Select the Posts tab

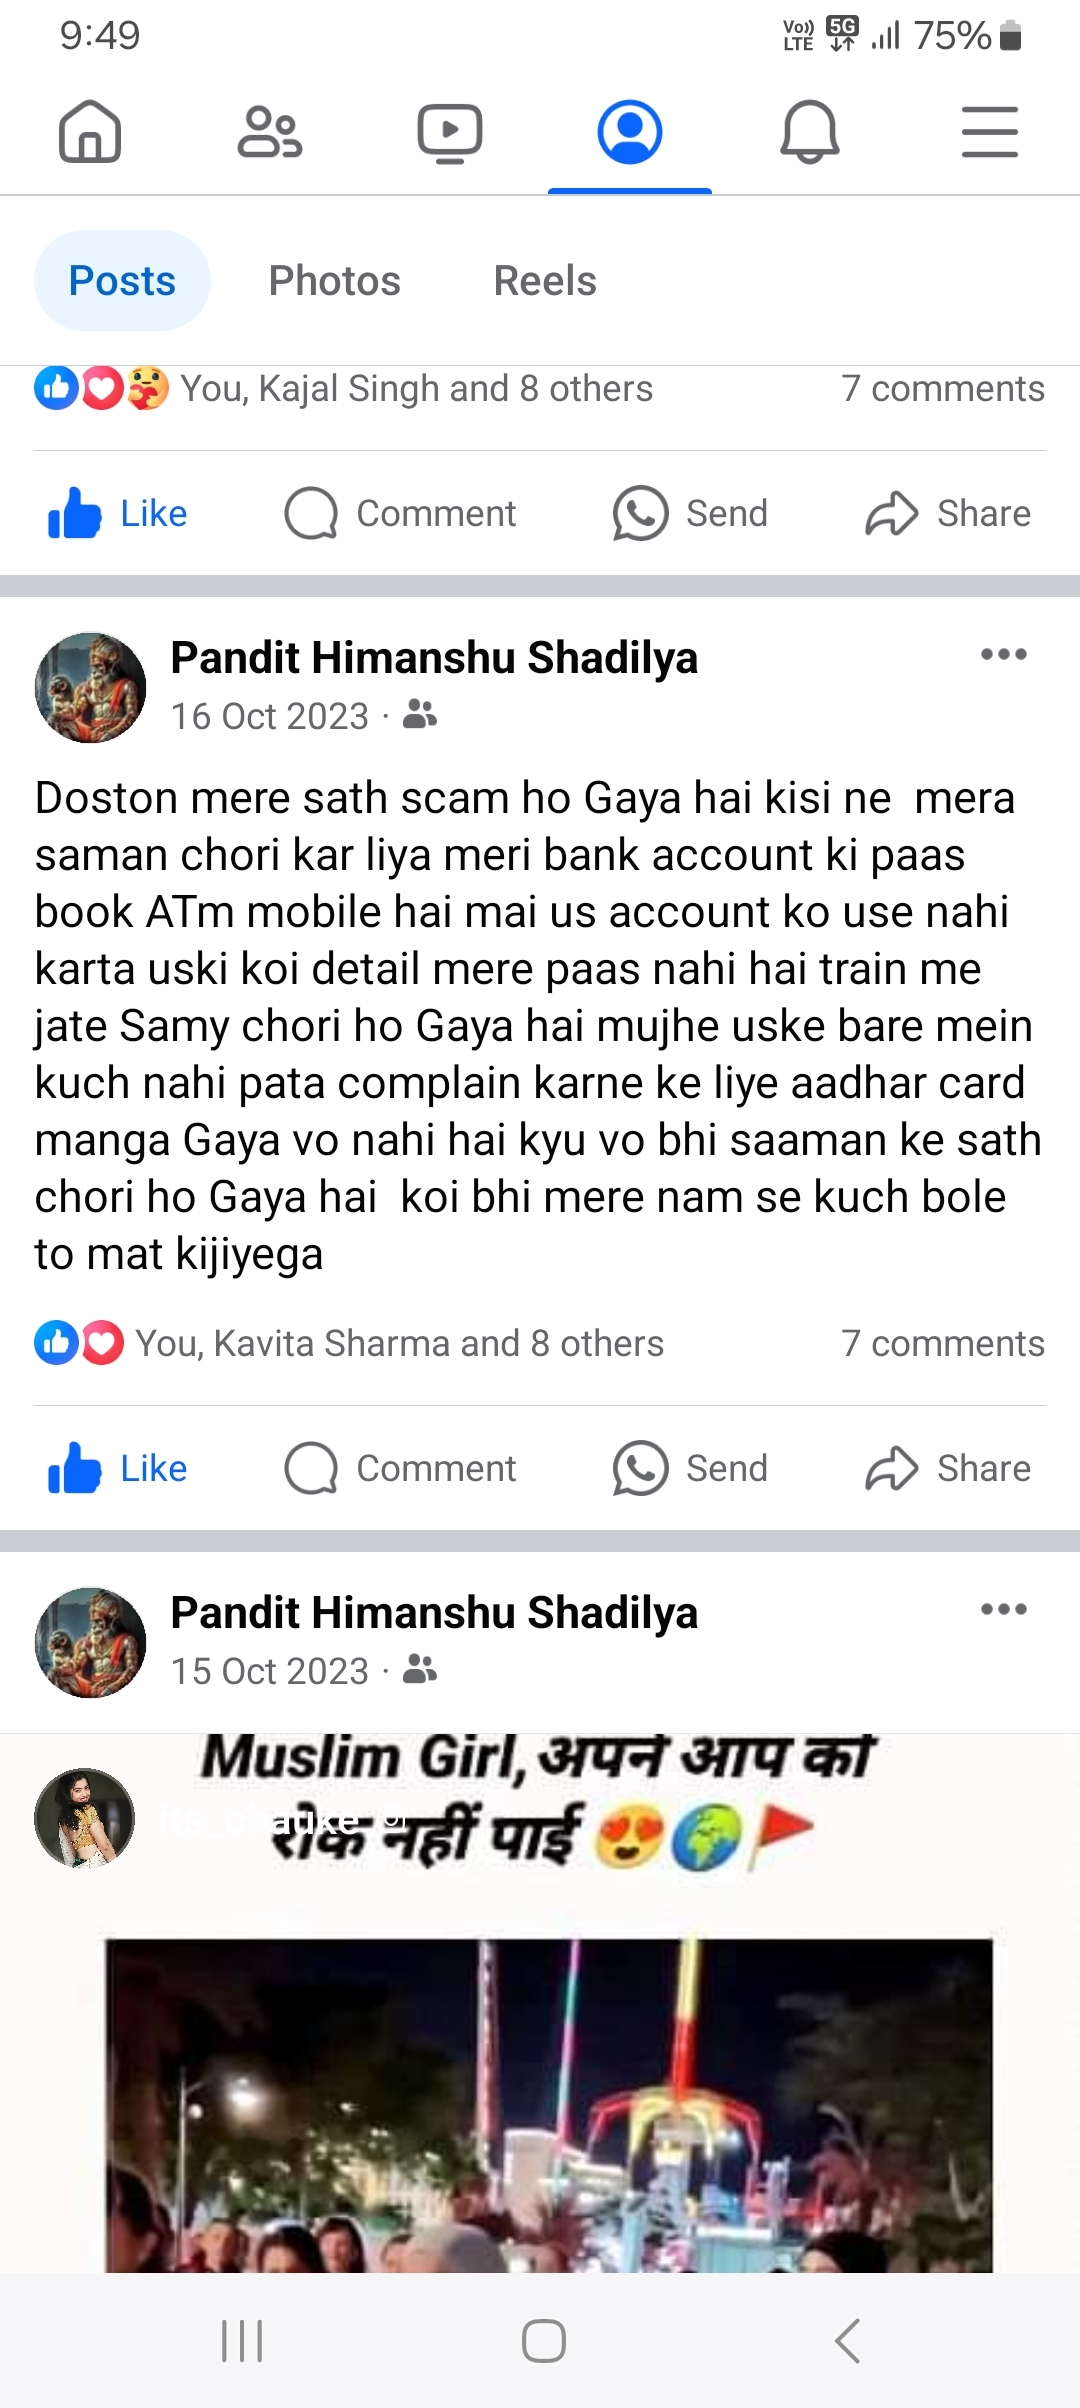(122, 281)
